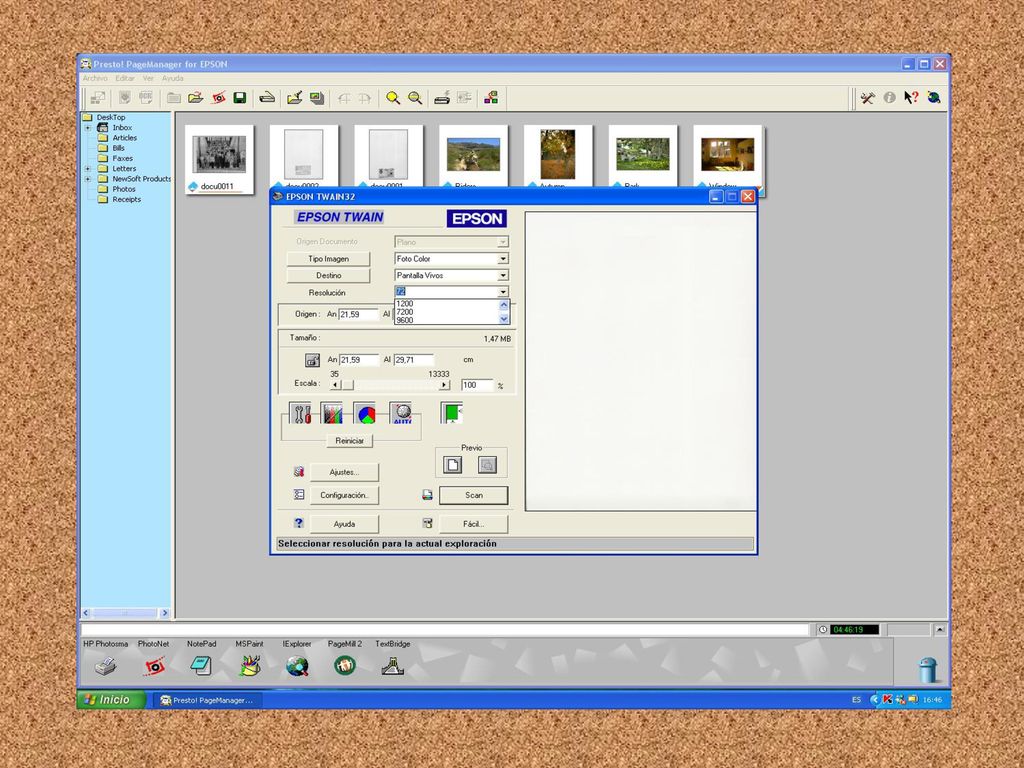Click the green square marquee icon

pos(451,413)
